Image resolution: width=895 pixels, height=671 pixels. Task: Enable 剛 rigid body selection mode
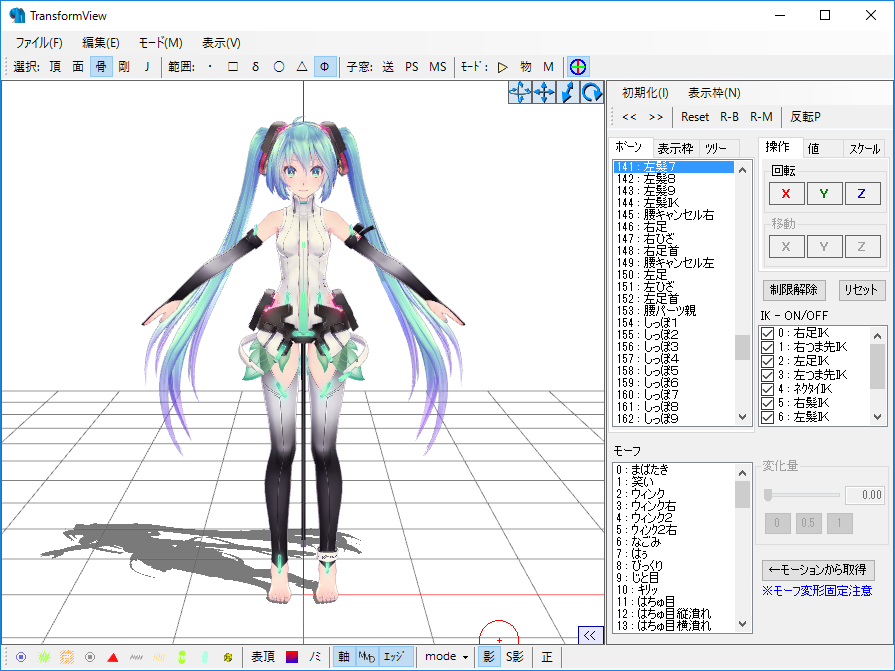point(122,66)
